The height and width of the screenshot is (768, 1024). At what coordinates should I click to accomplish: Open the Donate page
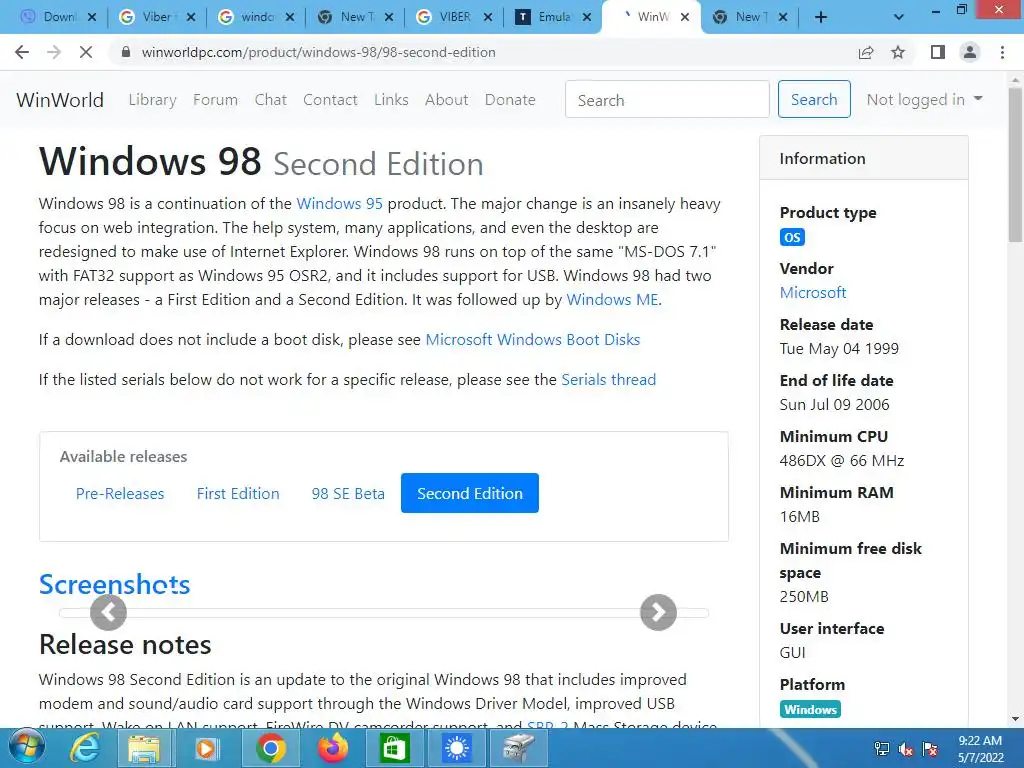pos(510,100)
